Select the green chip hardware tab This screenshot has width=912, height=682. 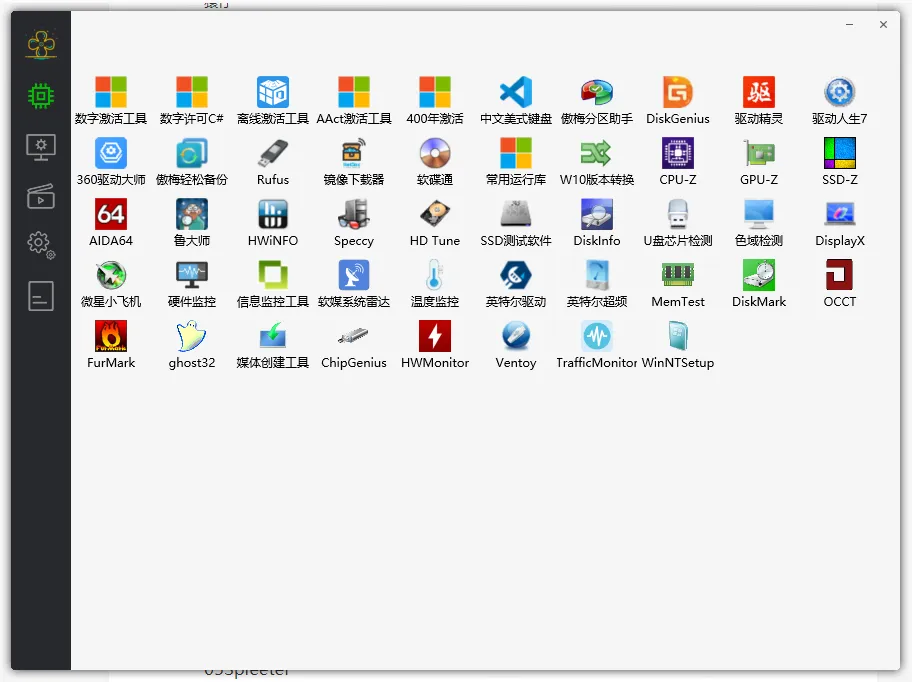click(x=41, y=96)
